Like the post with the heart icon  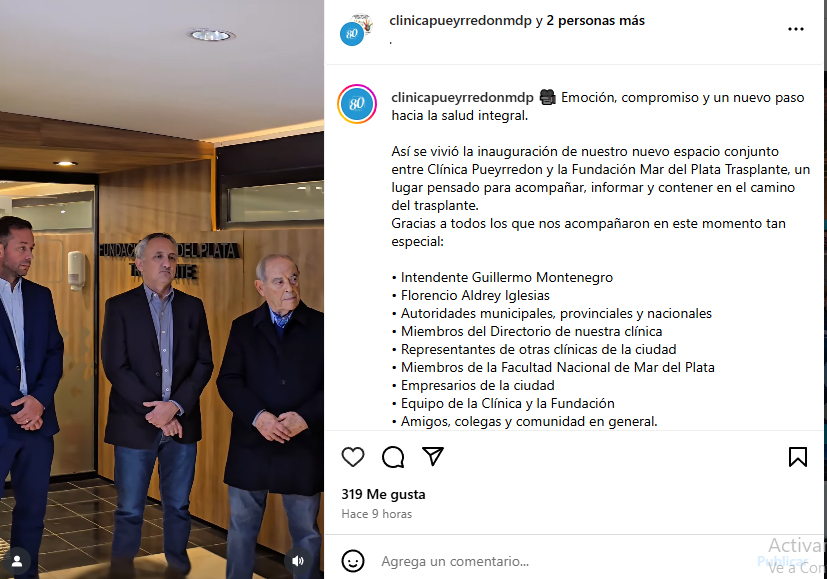tap(353, 457)
